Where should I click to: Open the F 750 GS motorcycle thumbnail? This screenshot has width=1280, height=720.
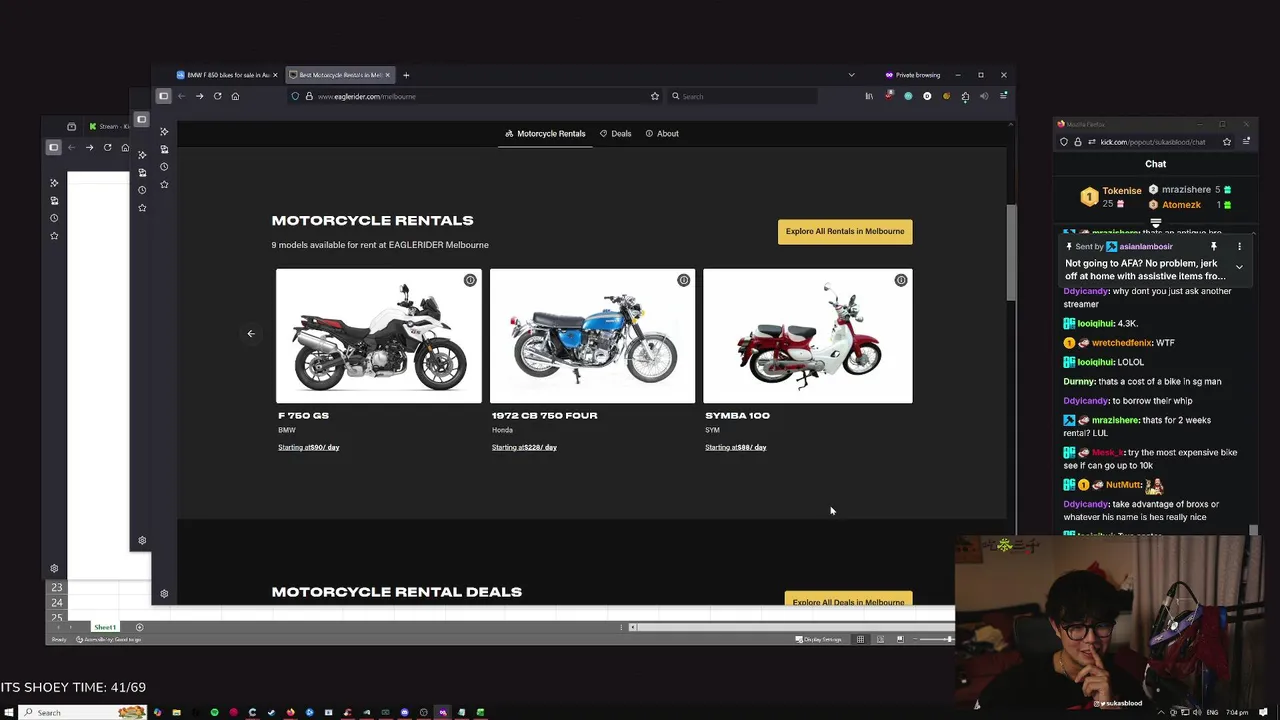pos(379,336)
